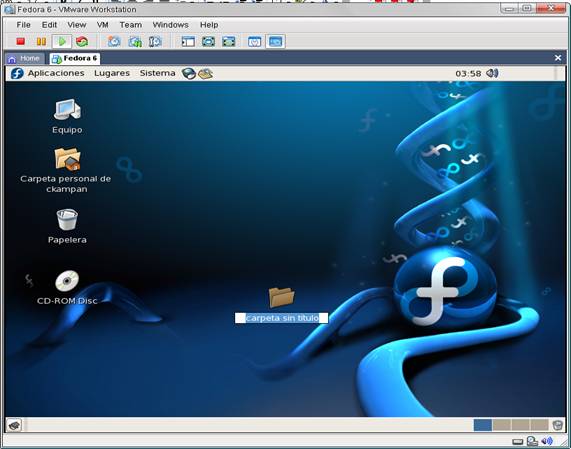Viewport: 571px width, 449px height.
Task: Select the Fedora 6 tab
Action: (x=75, y=58)
